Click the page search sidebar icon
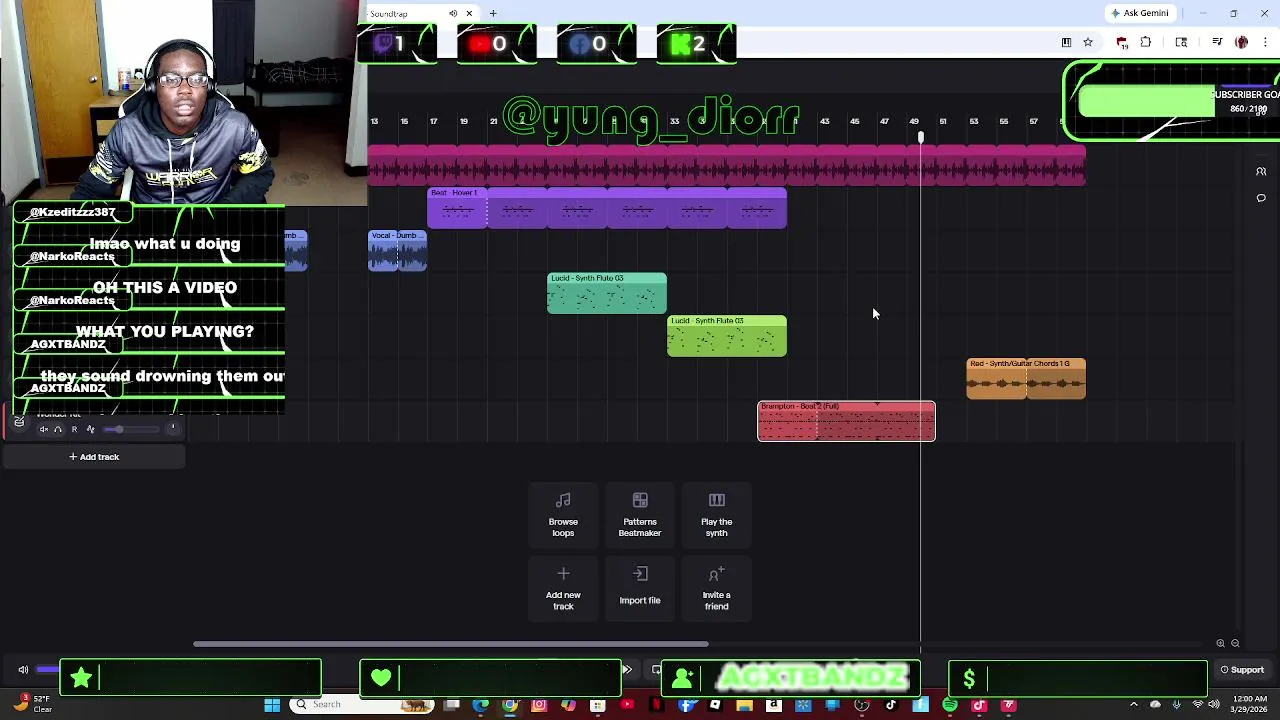 point(1181,42)
